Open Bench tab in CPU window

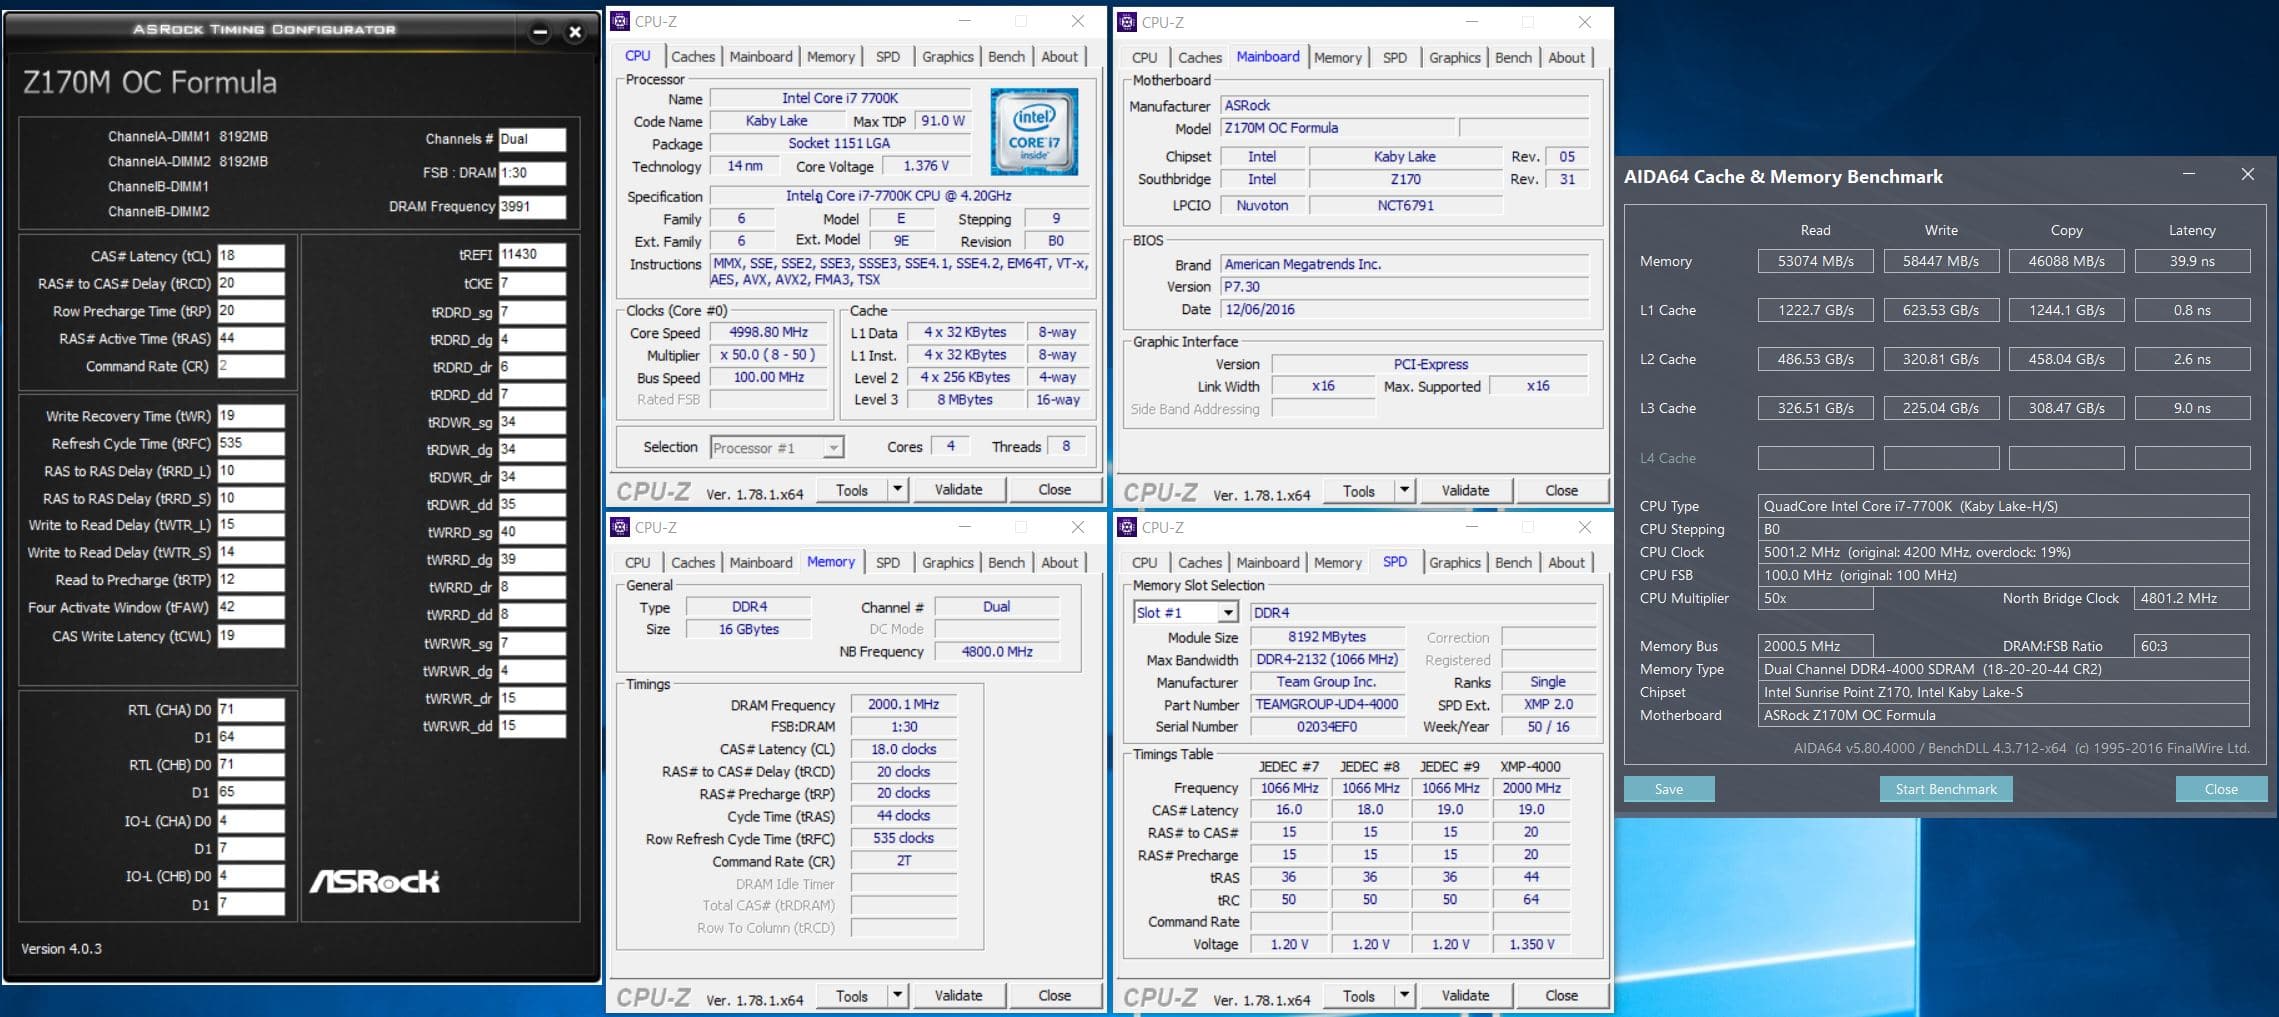coord(1006,57)
